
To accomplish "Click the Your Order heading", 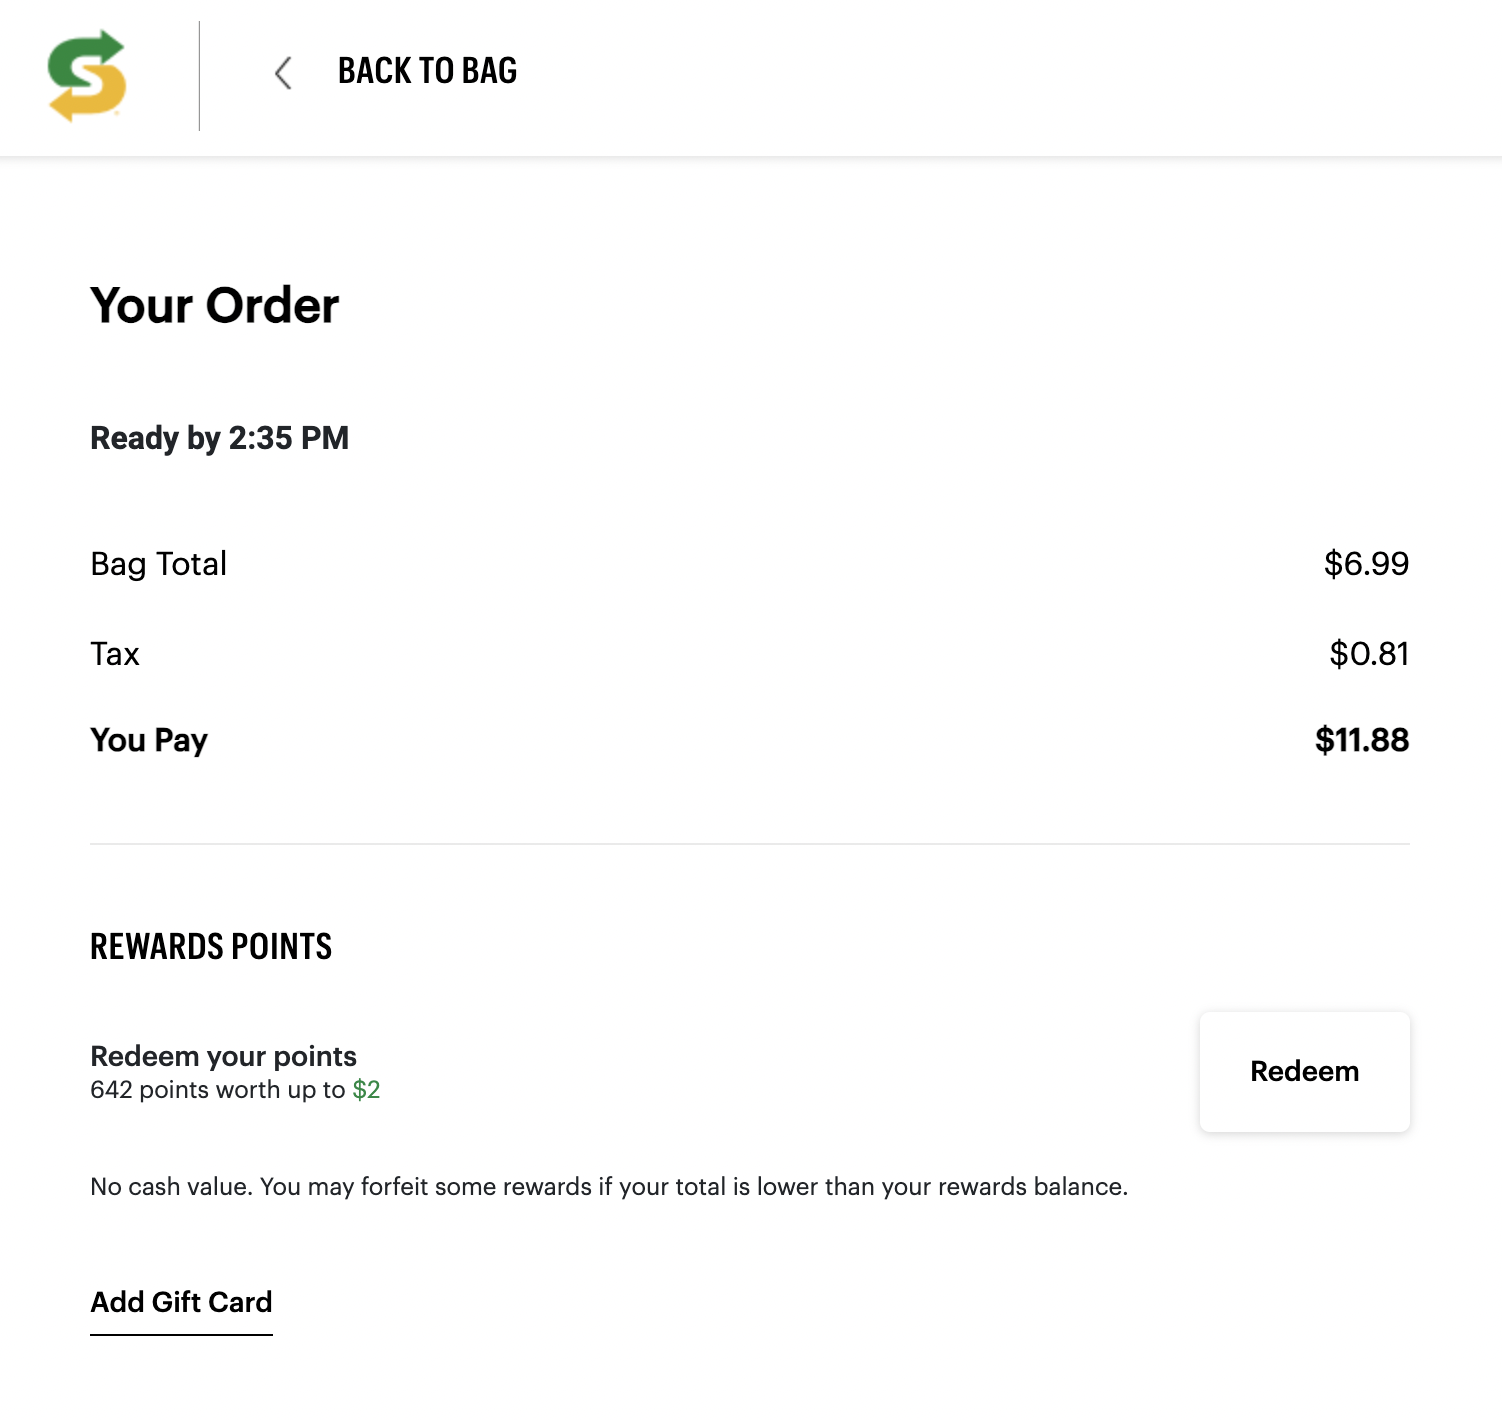I will pos(214,305).
